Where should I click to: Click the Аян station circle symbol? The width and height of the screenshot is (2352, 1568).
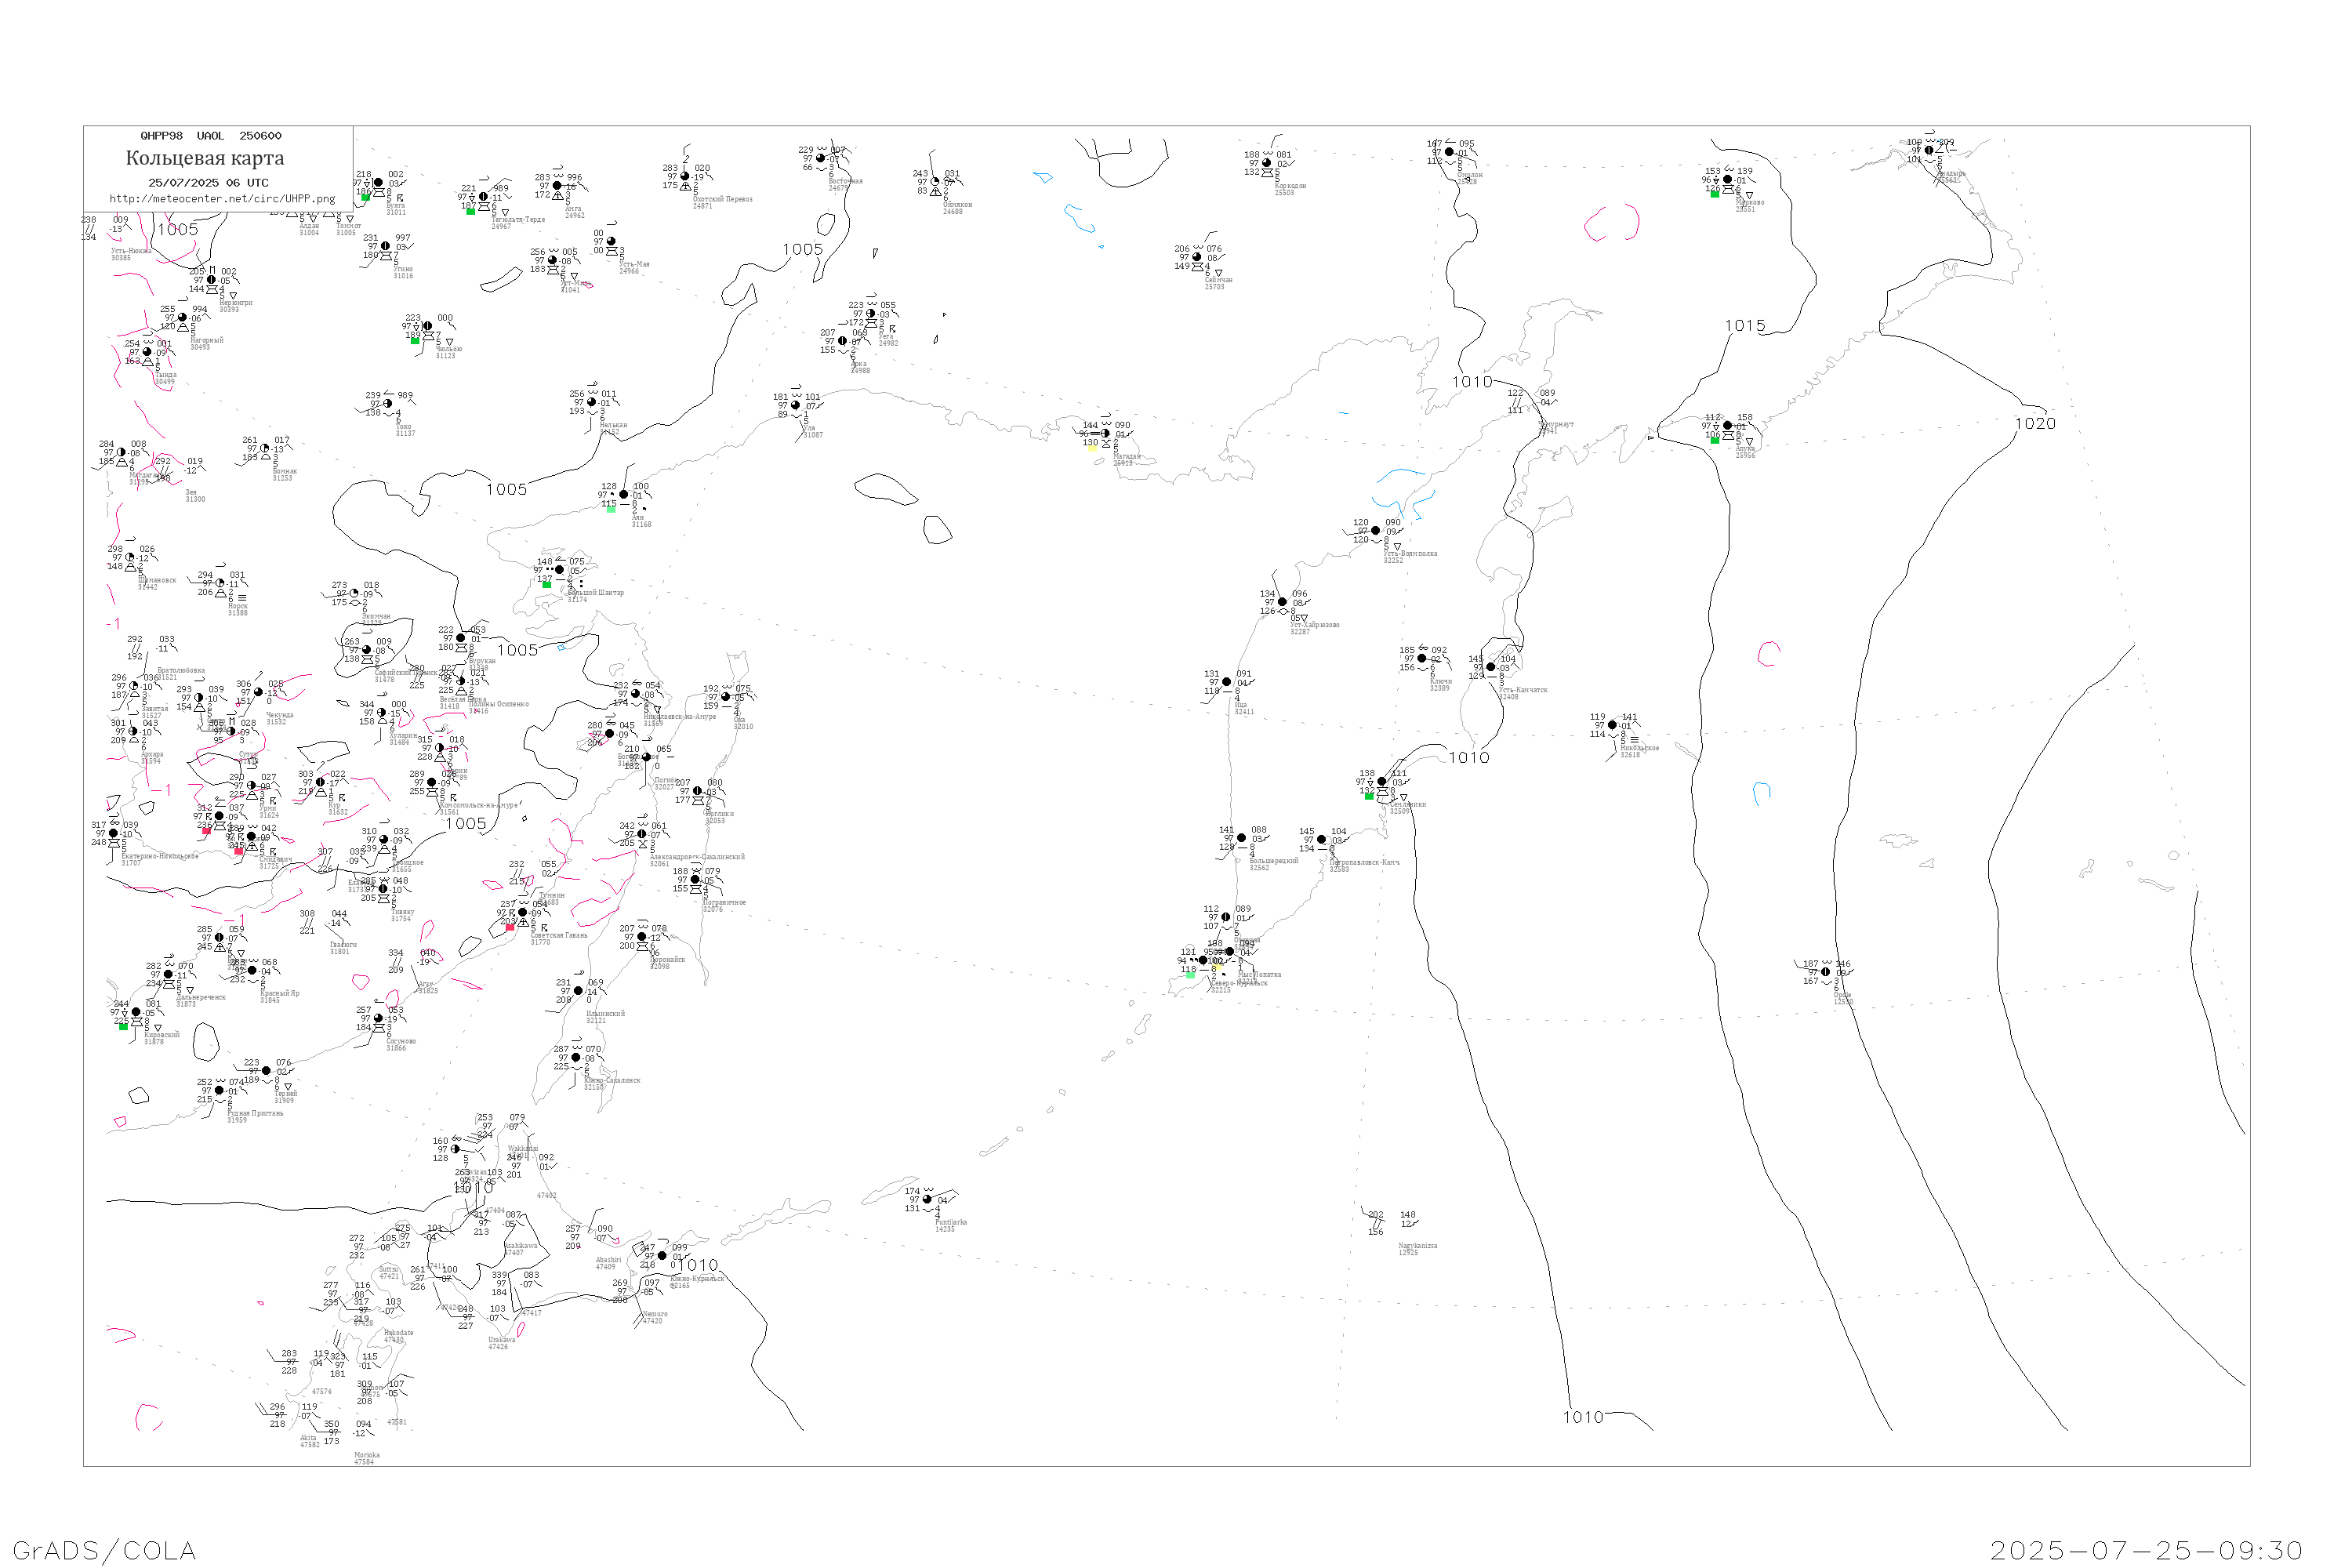624,495
